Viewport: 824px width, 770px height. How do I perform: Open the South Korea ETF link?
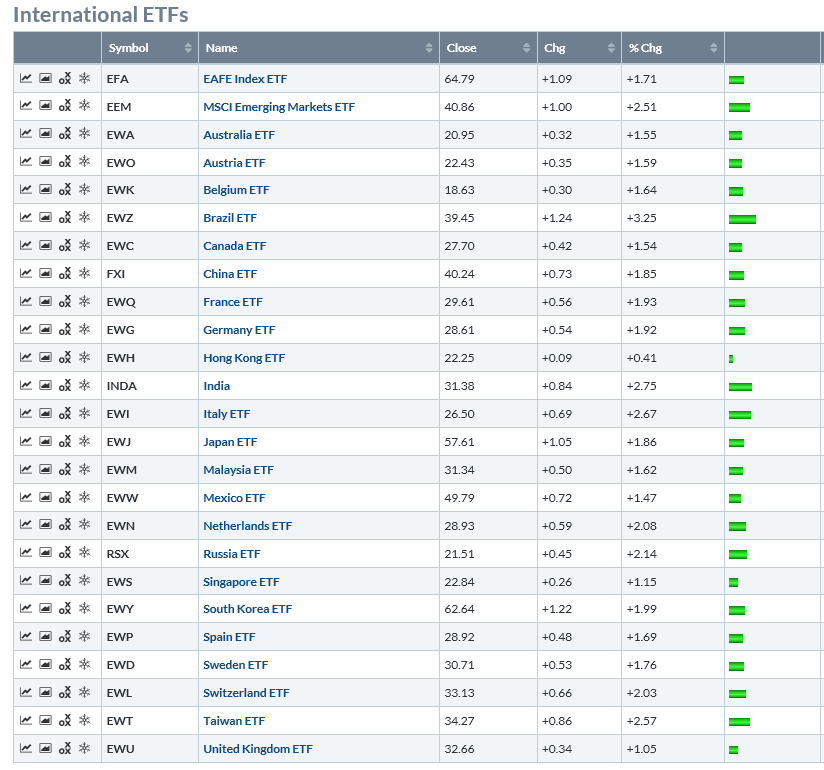coord(247,609)
